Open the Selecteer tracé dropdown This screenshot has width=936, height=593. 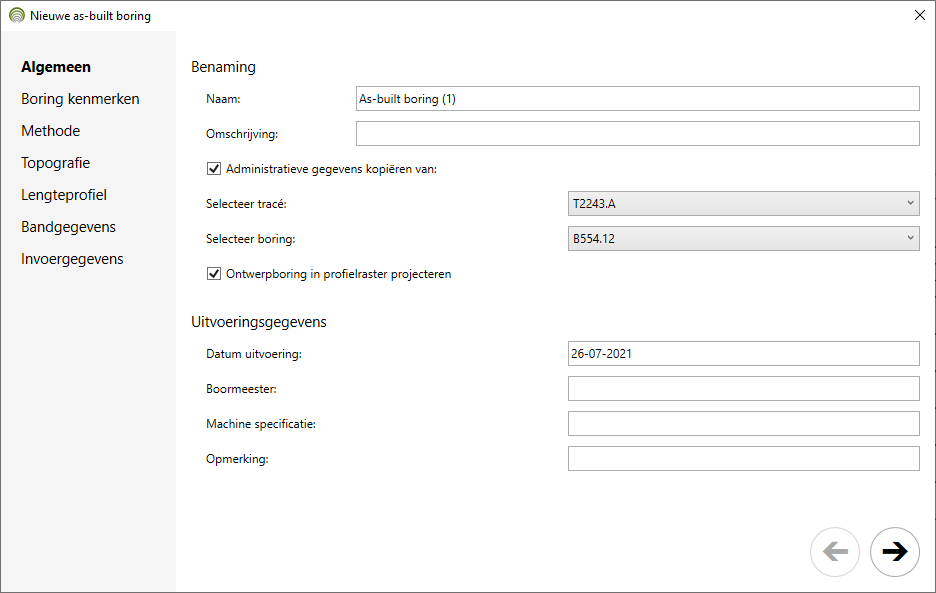[x=743, y=204]
